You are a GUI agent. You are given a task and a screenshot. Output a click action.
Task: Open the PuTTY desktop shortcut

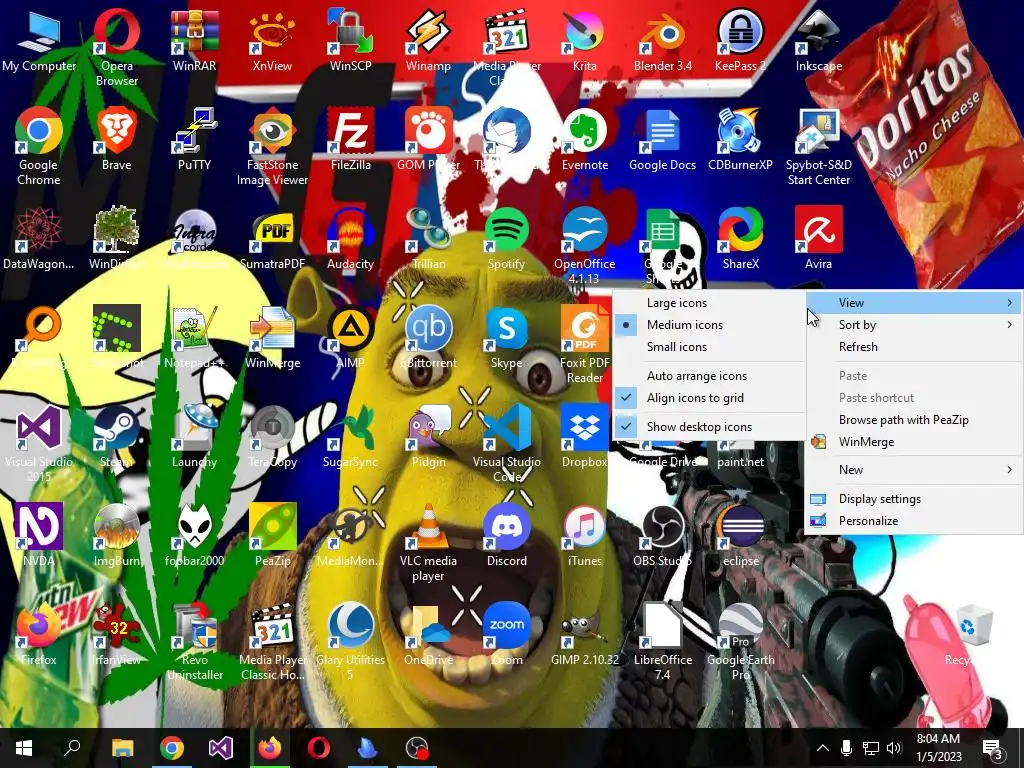194,140
